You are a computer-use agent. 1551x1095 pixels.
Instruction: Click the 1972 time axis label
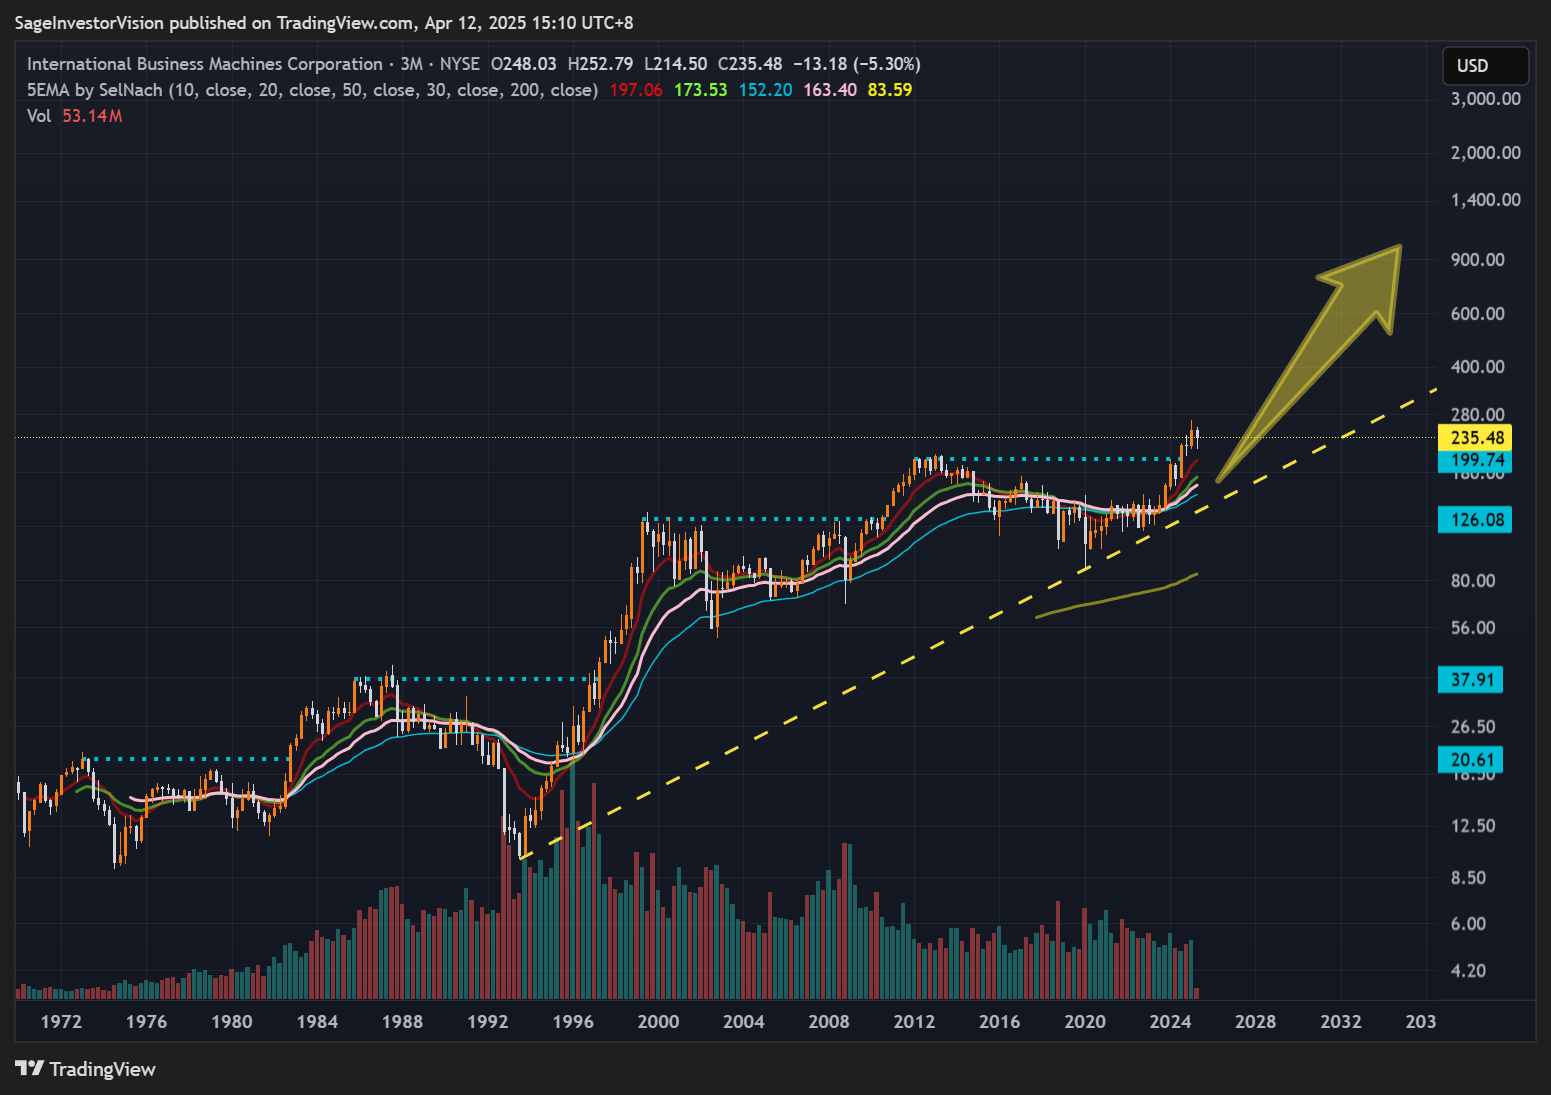coord(61,1022)
